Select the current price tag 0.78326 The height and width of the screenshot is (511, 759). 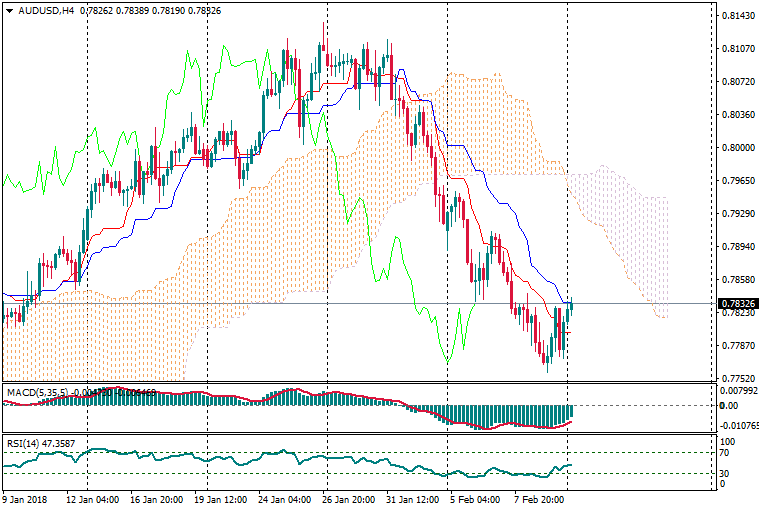pyautogui.click(x=737, y=303)
